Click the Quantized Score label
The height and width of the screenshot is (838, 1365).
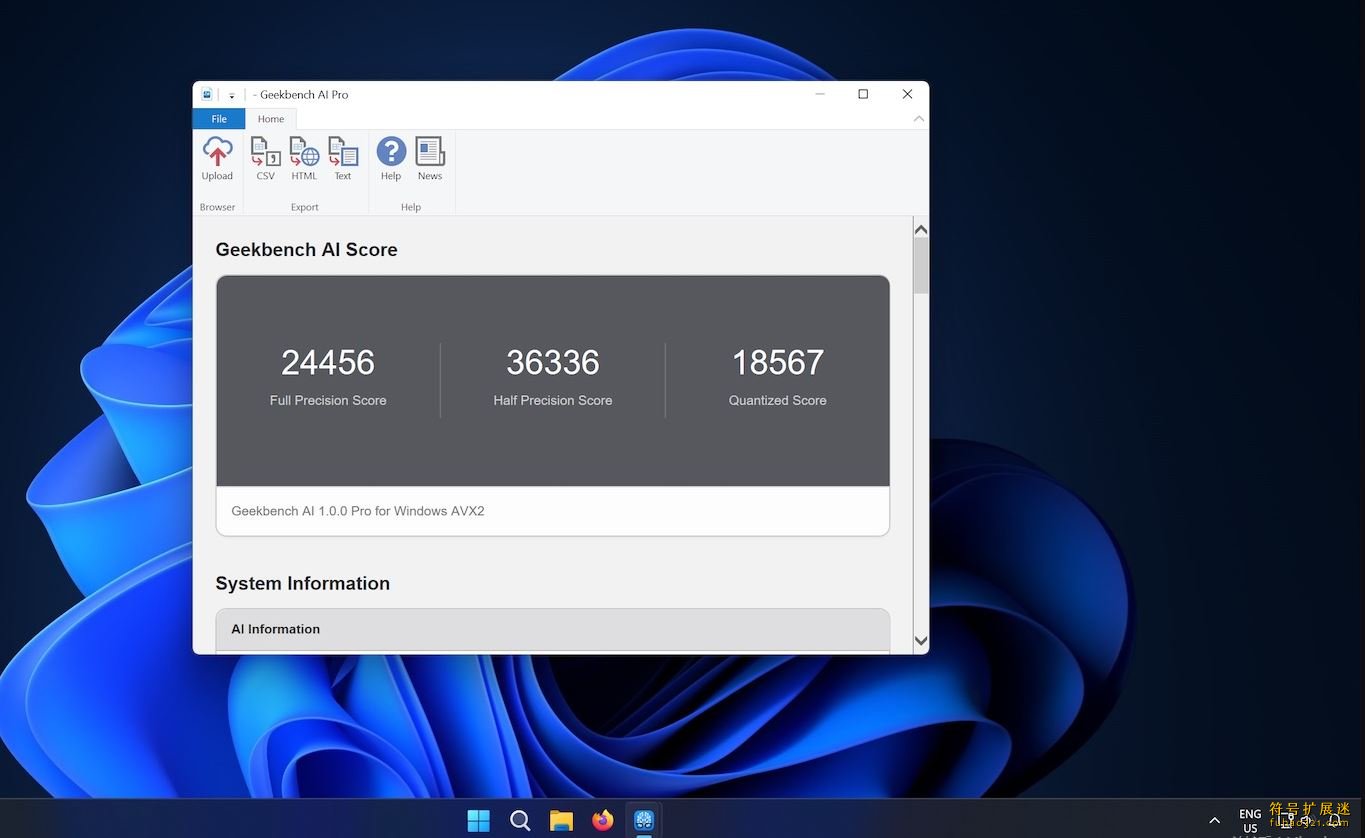pos(778,400)
